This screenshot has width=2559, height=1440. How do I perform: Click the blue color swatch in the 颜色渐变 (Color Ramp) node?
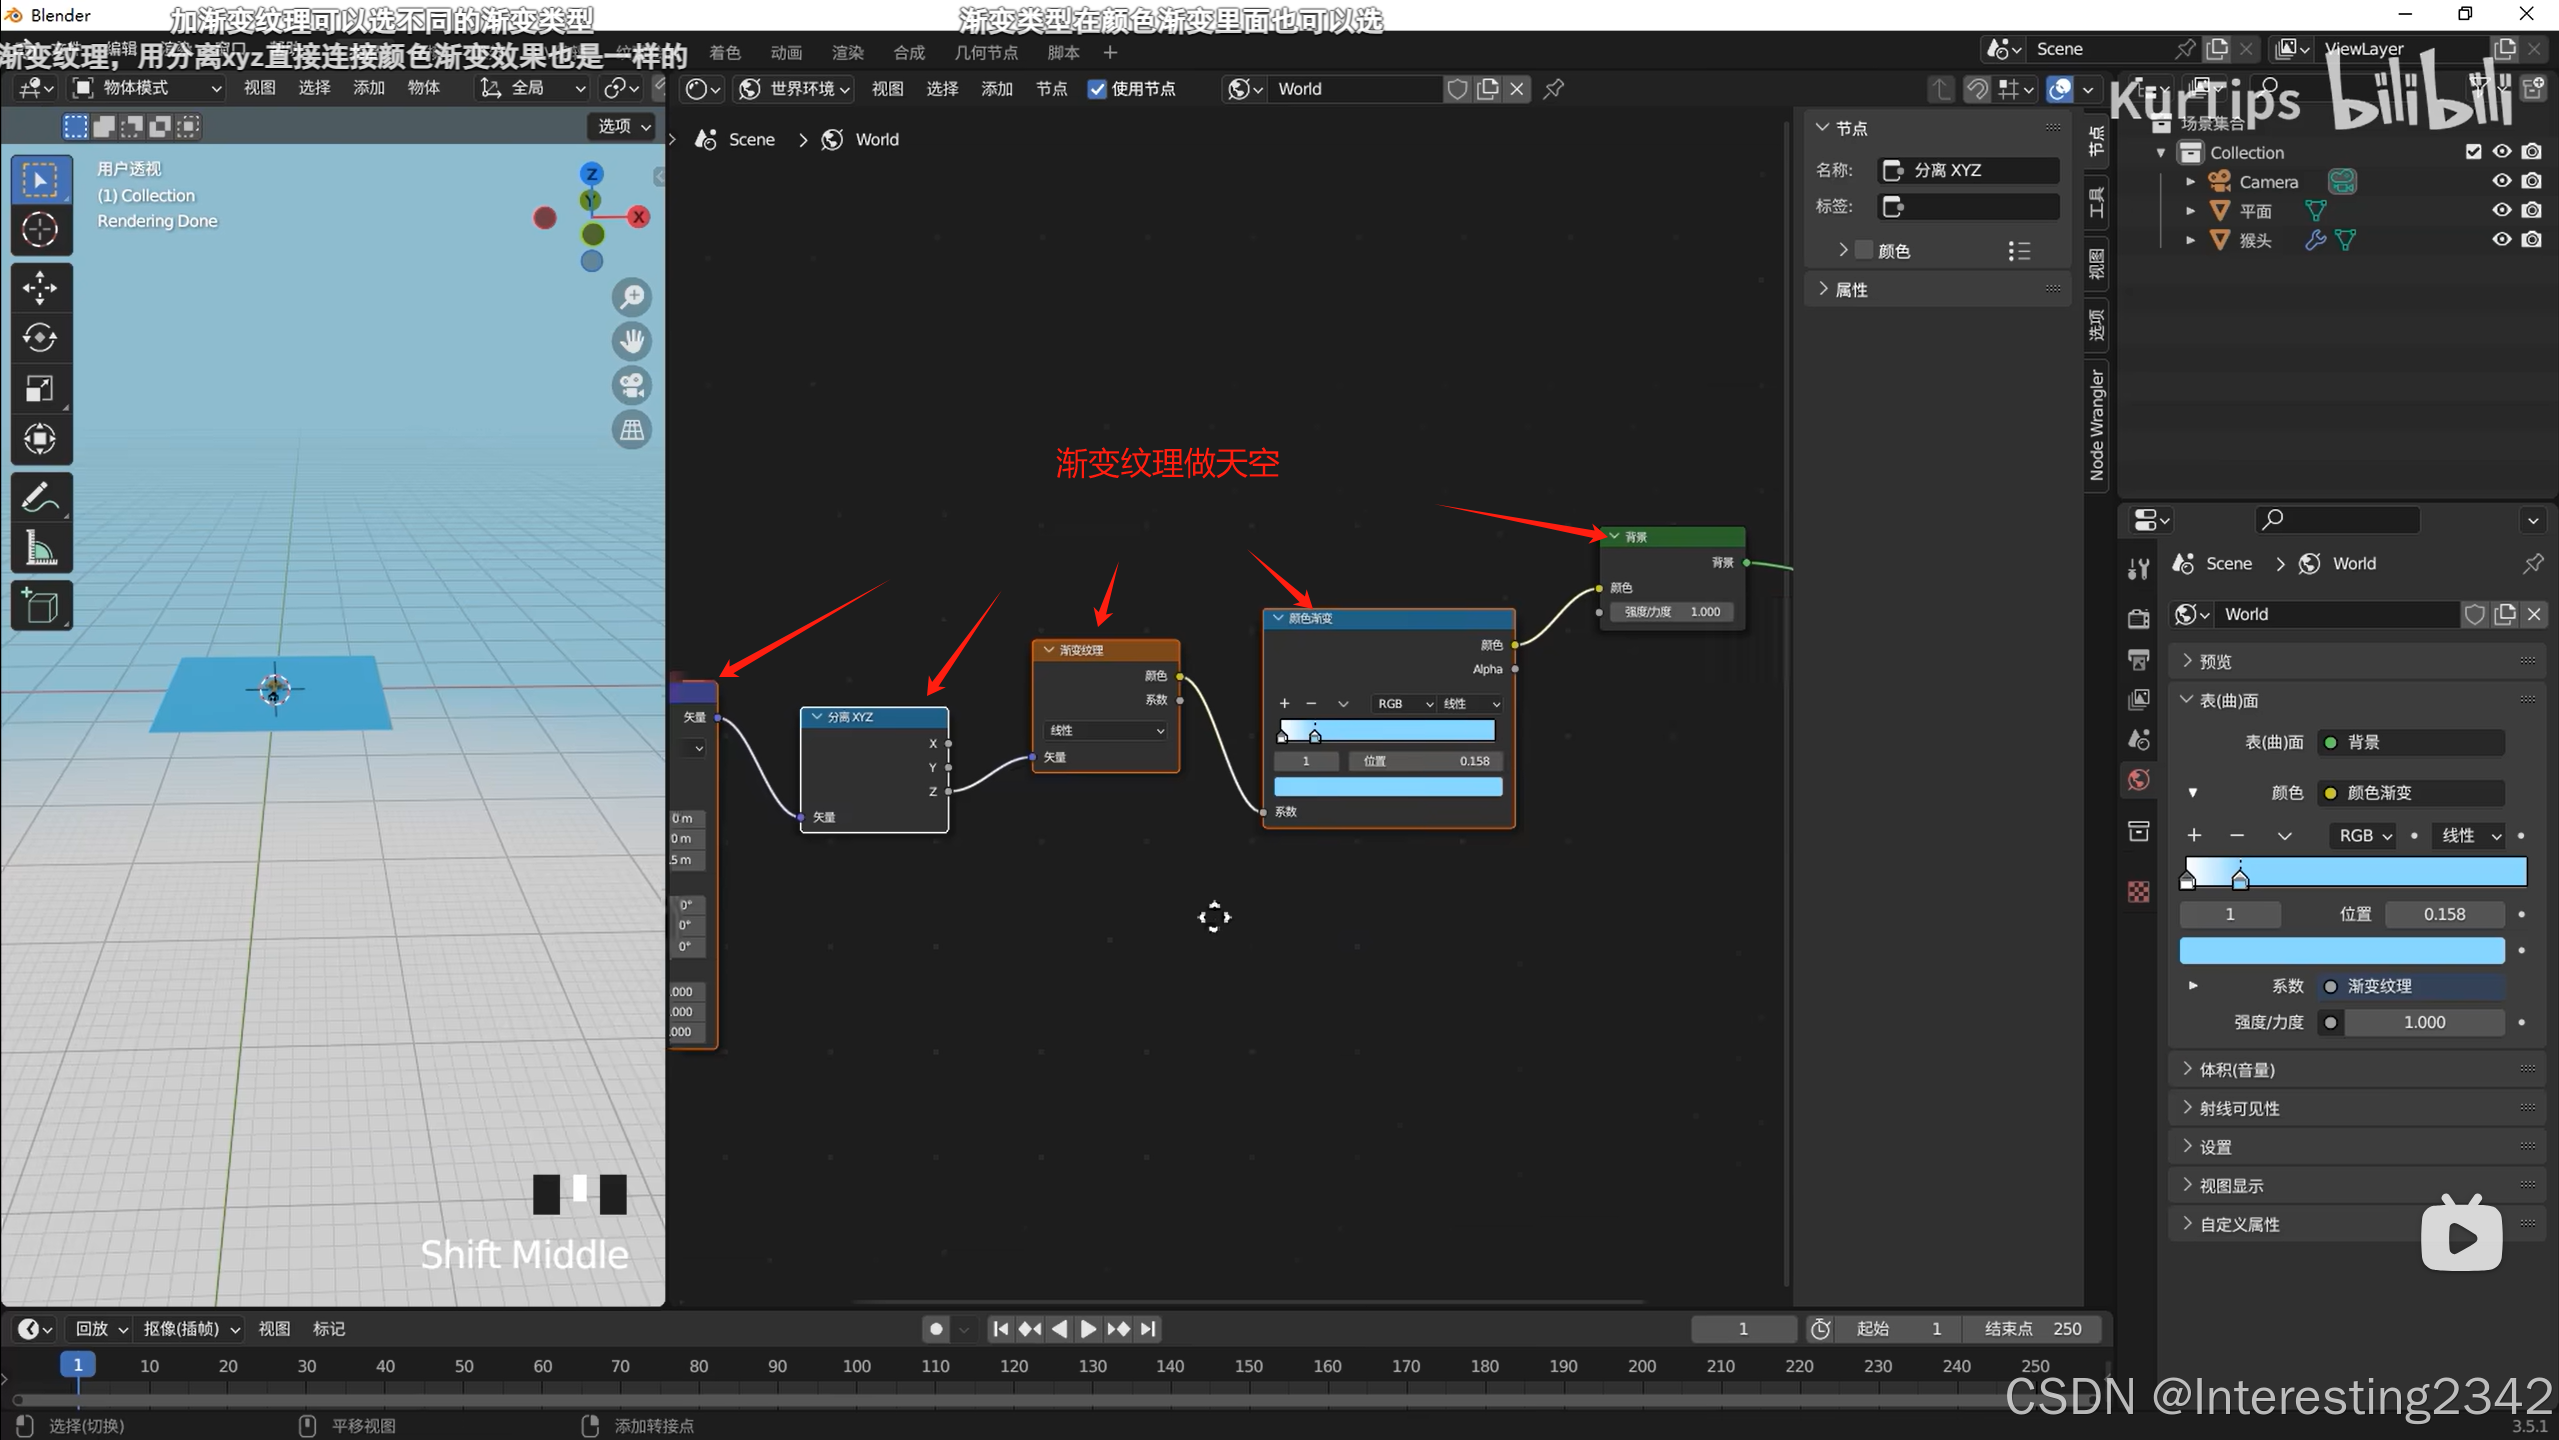1387,787
